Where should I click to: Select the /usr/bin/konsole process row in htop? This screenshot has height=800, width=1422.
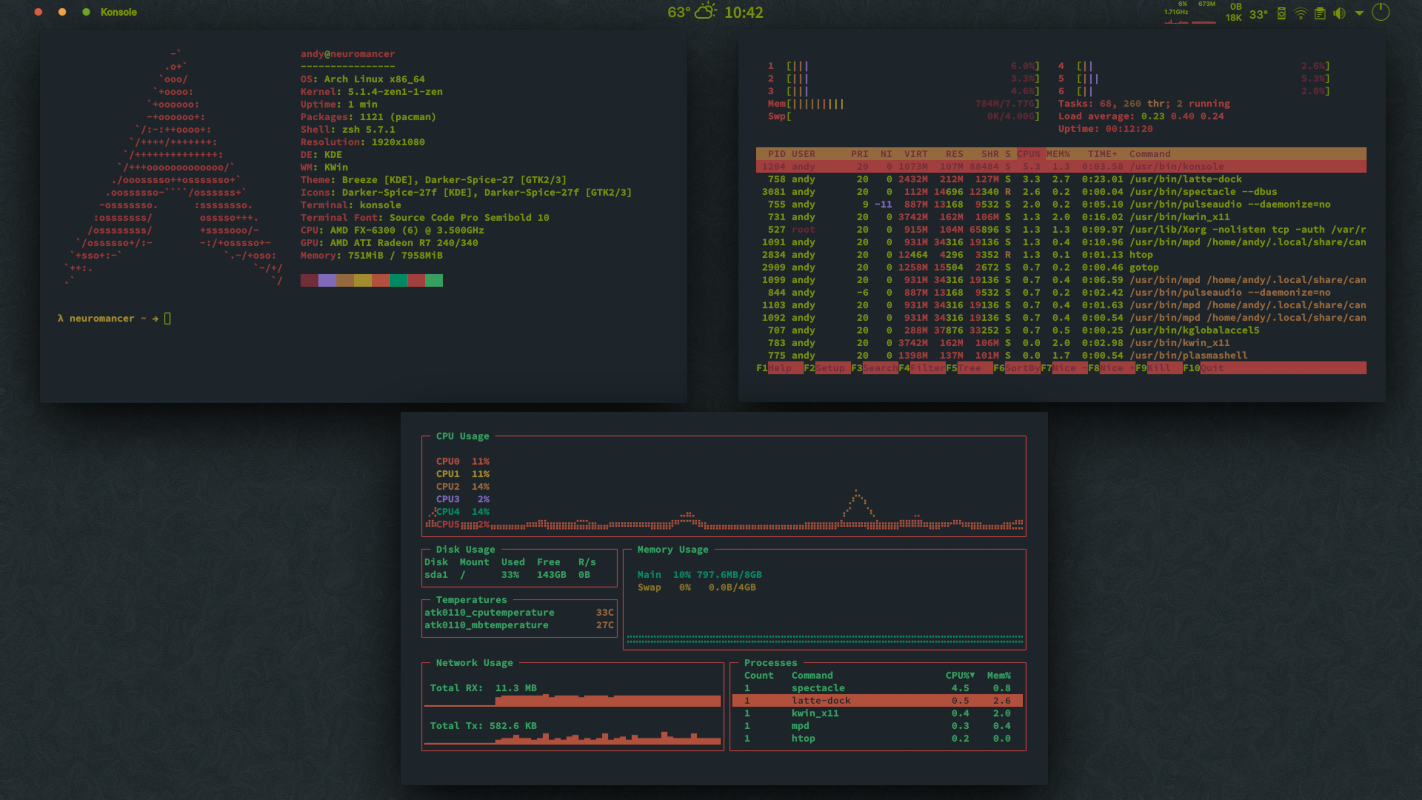[1061, 167]
